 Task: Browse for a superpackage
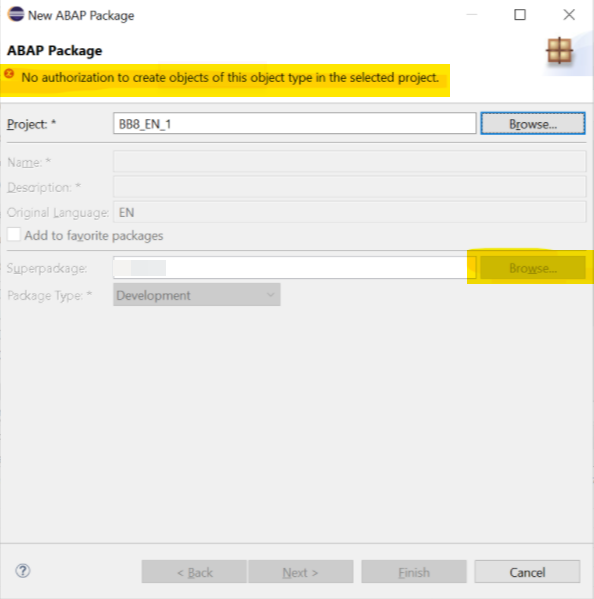[533, 268]
